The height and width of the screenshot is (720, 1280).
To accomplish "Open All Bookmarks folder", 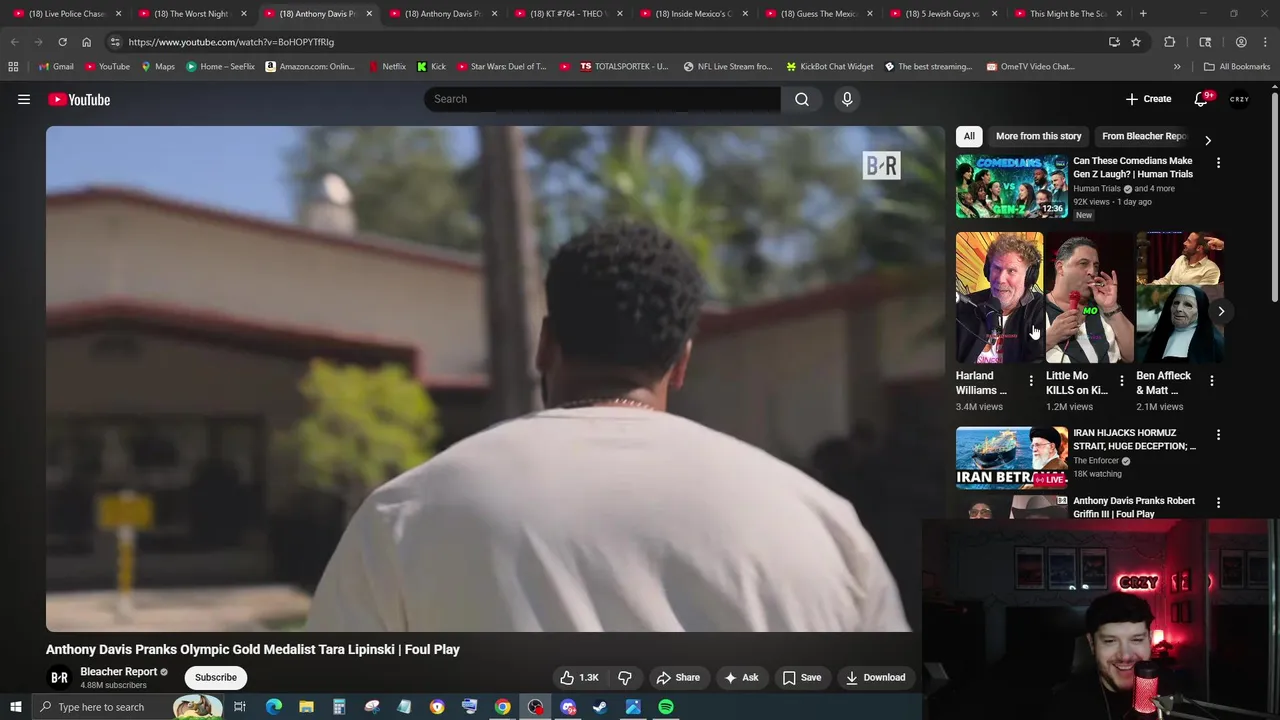I will coord(1237,67).
